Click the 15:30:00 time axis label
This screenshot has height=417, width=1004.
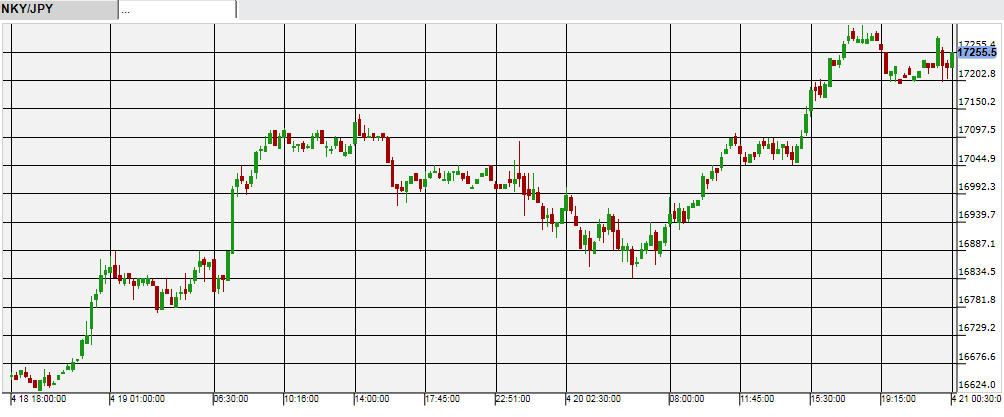coord(828,399)
